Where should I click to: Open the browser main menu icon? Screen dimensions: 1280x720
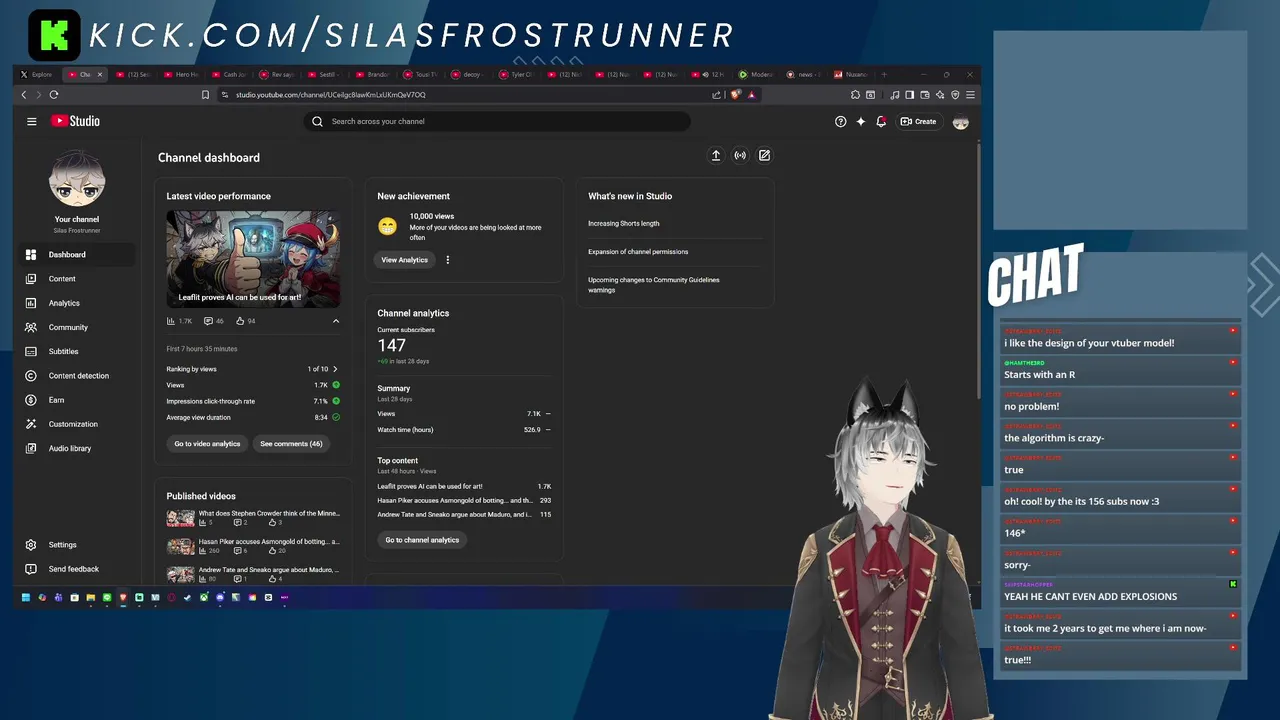[970, 95]
